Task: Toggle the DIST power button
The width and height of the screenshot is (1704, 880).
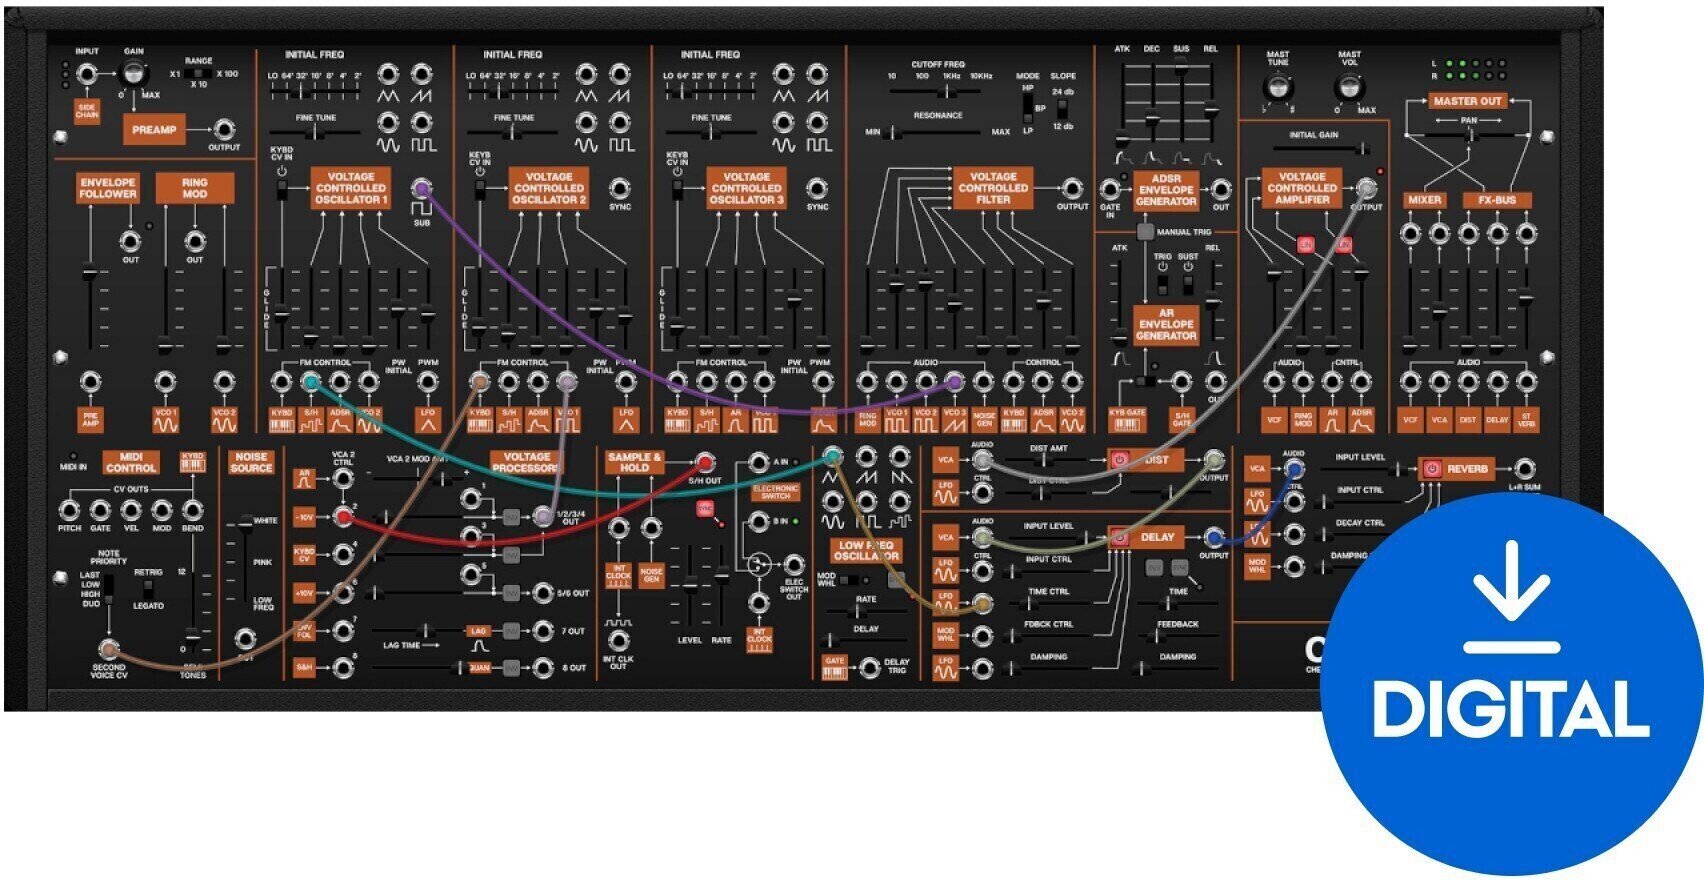Action: [1119, 460]
